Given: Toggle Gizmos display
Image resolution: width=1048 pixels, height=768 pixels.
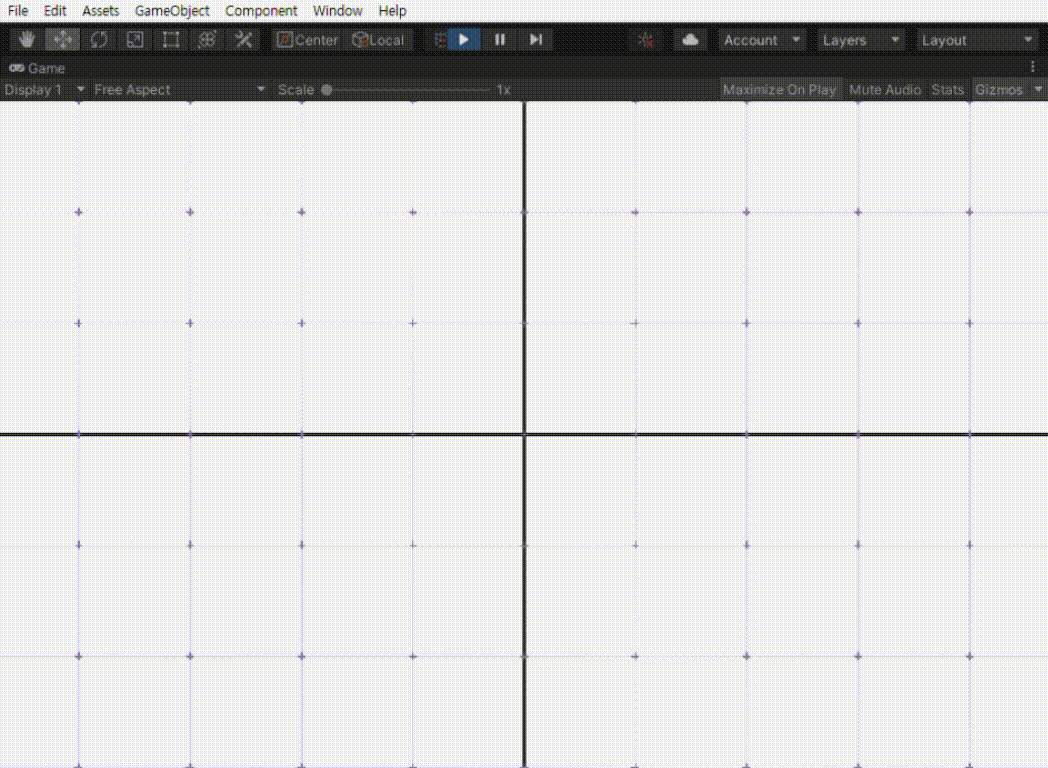Looking at the screenshot, I should 999,90.
